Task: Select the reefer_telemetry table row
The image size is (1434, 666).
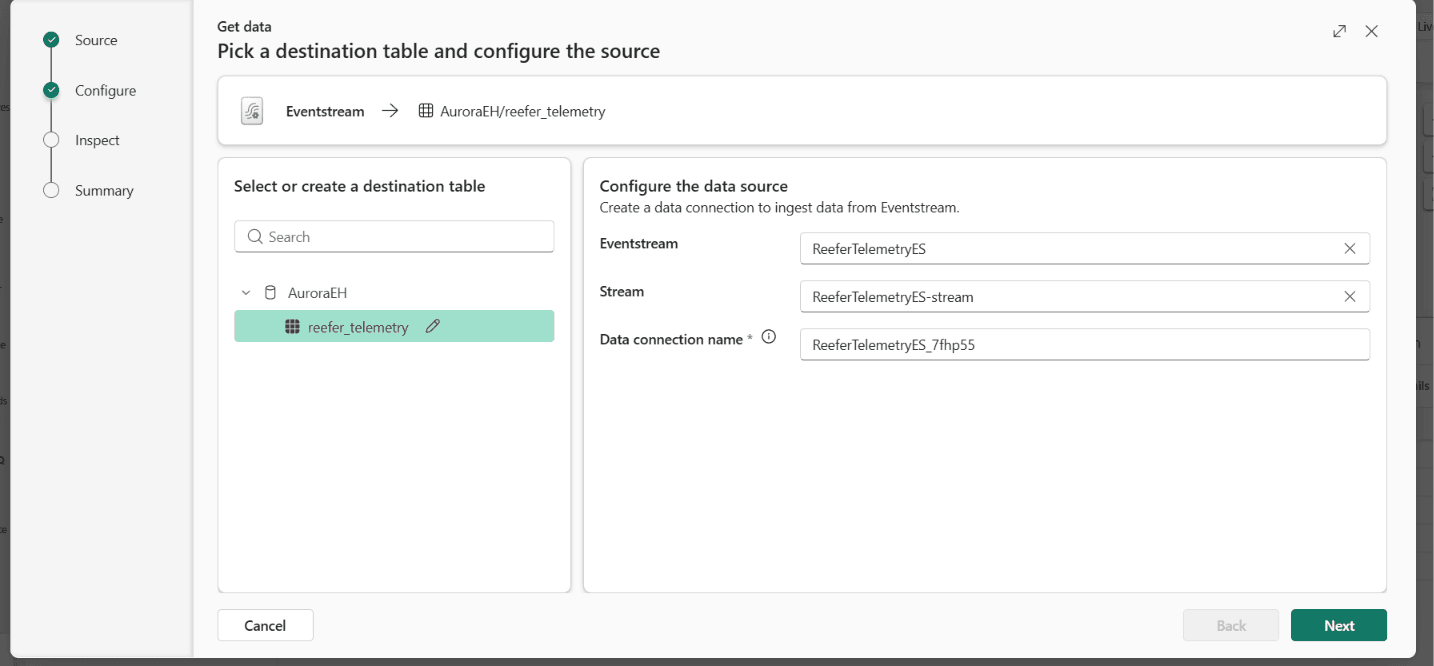Action: tap(394, 326)
